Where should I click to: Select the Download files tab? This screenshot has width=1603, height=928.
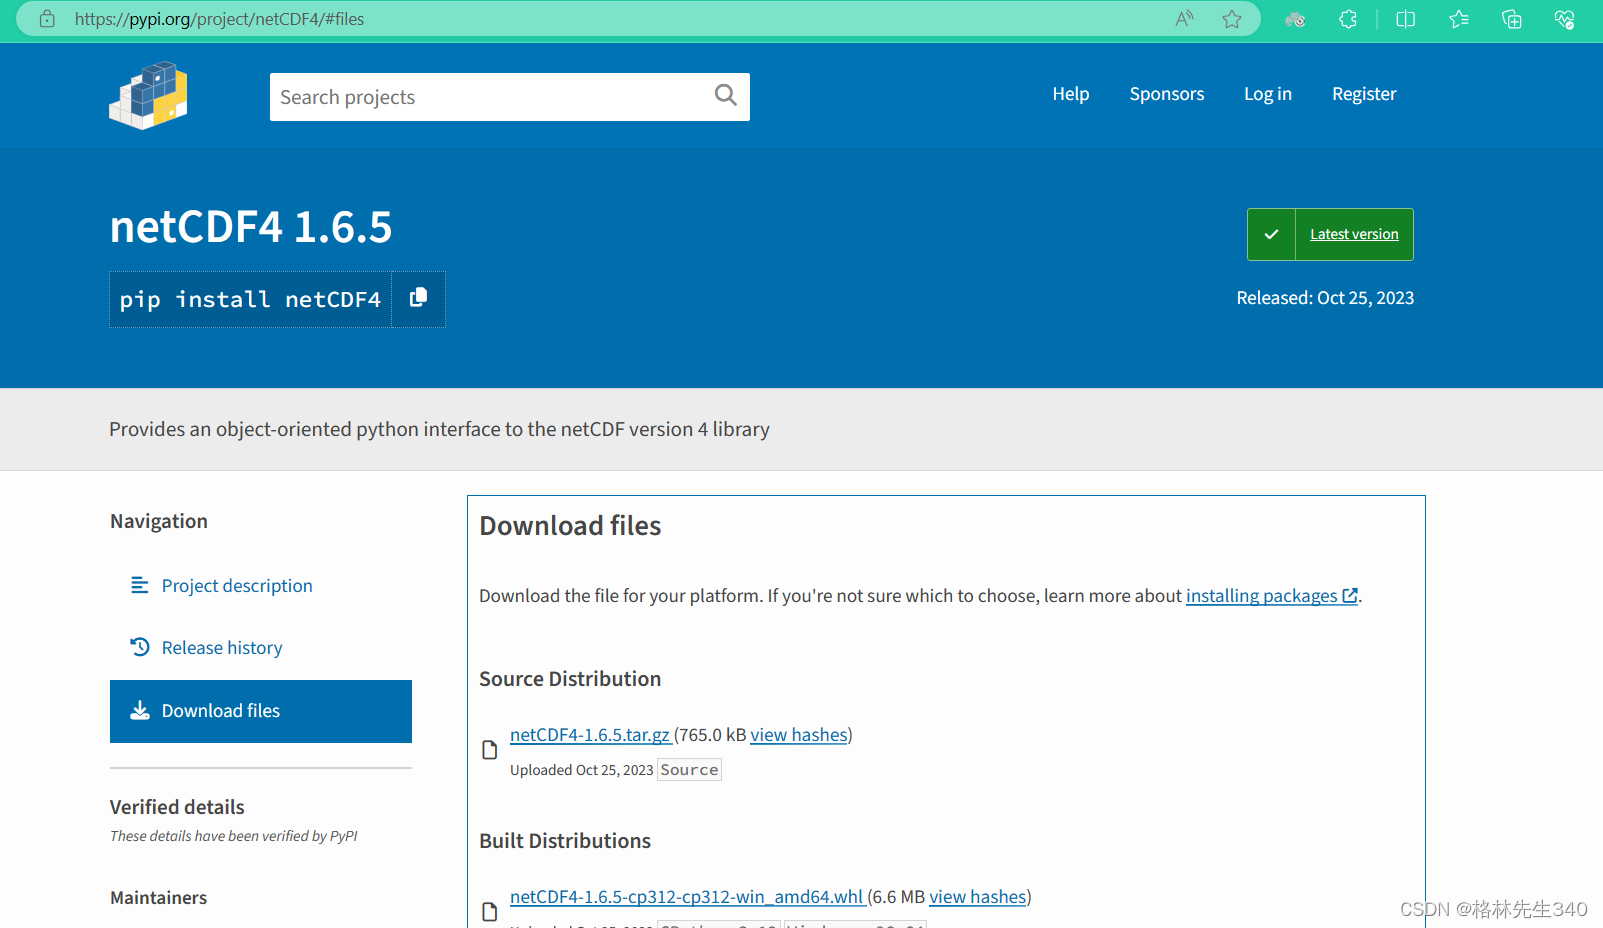(x=261, y=711)
